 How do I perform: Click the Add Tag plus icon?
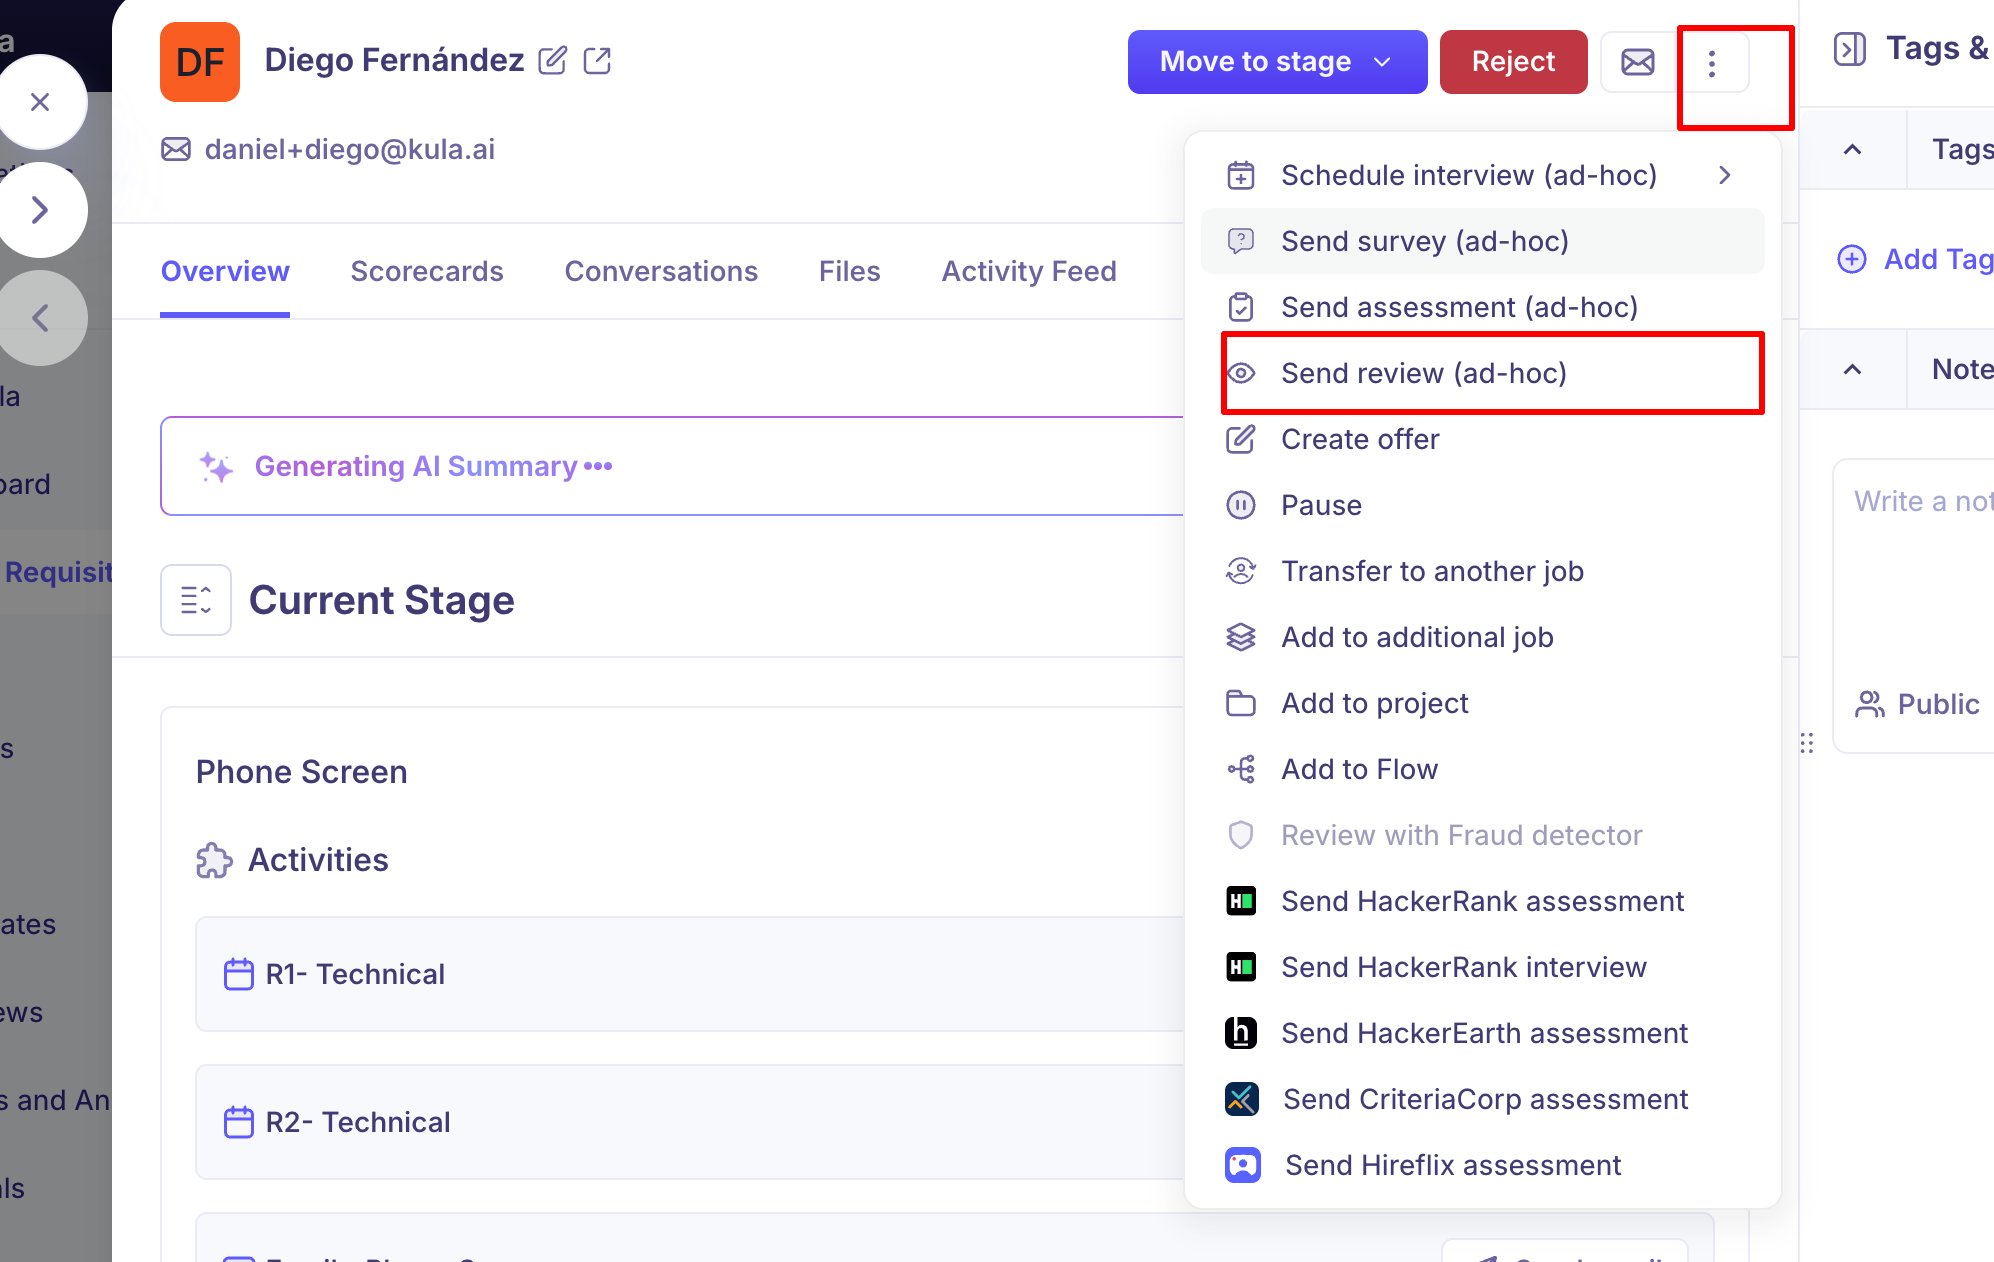coord(1852,259)
